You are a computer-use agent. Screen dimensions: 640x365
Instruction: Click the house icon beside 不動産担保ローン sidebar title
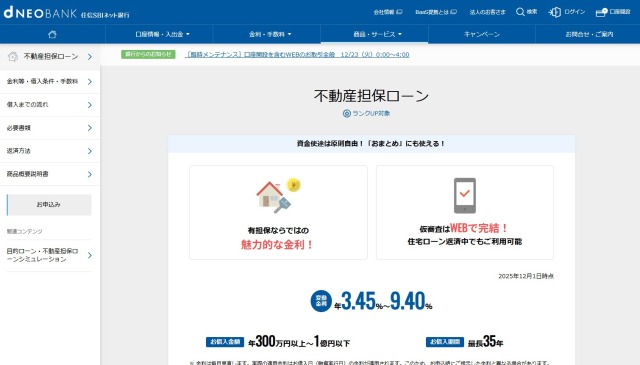13,56
